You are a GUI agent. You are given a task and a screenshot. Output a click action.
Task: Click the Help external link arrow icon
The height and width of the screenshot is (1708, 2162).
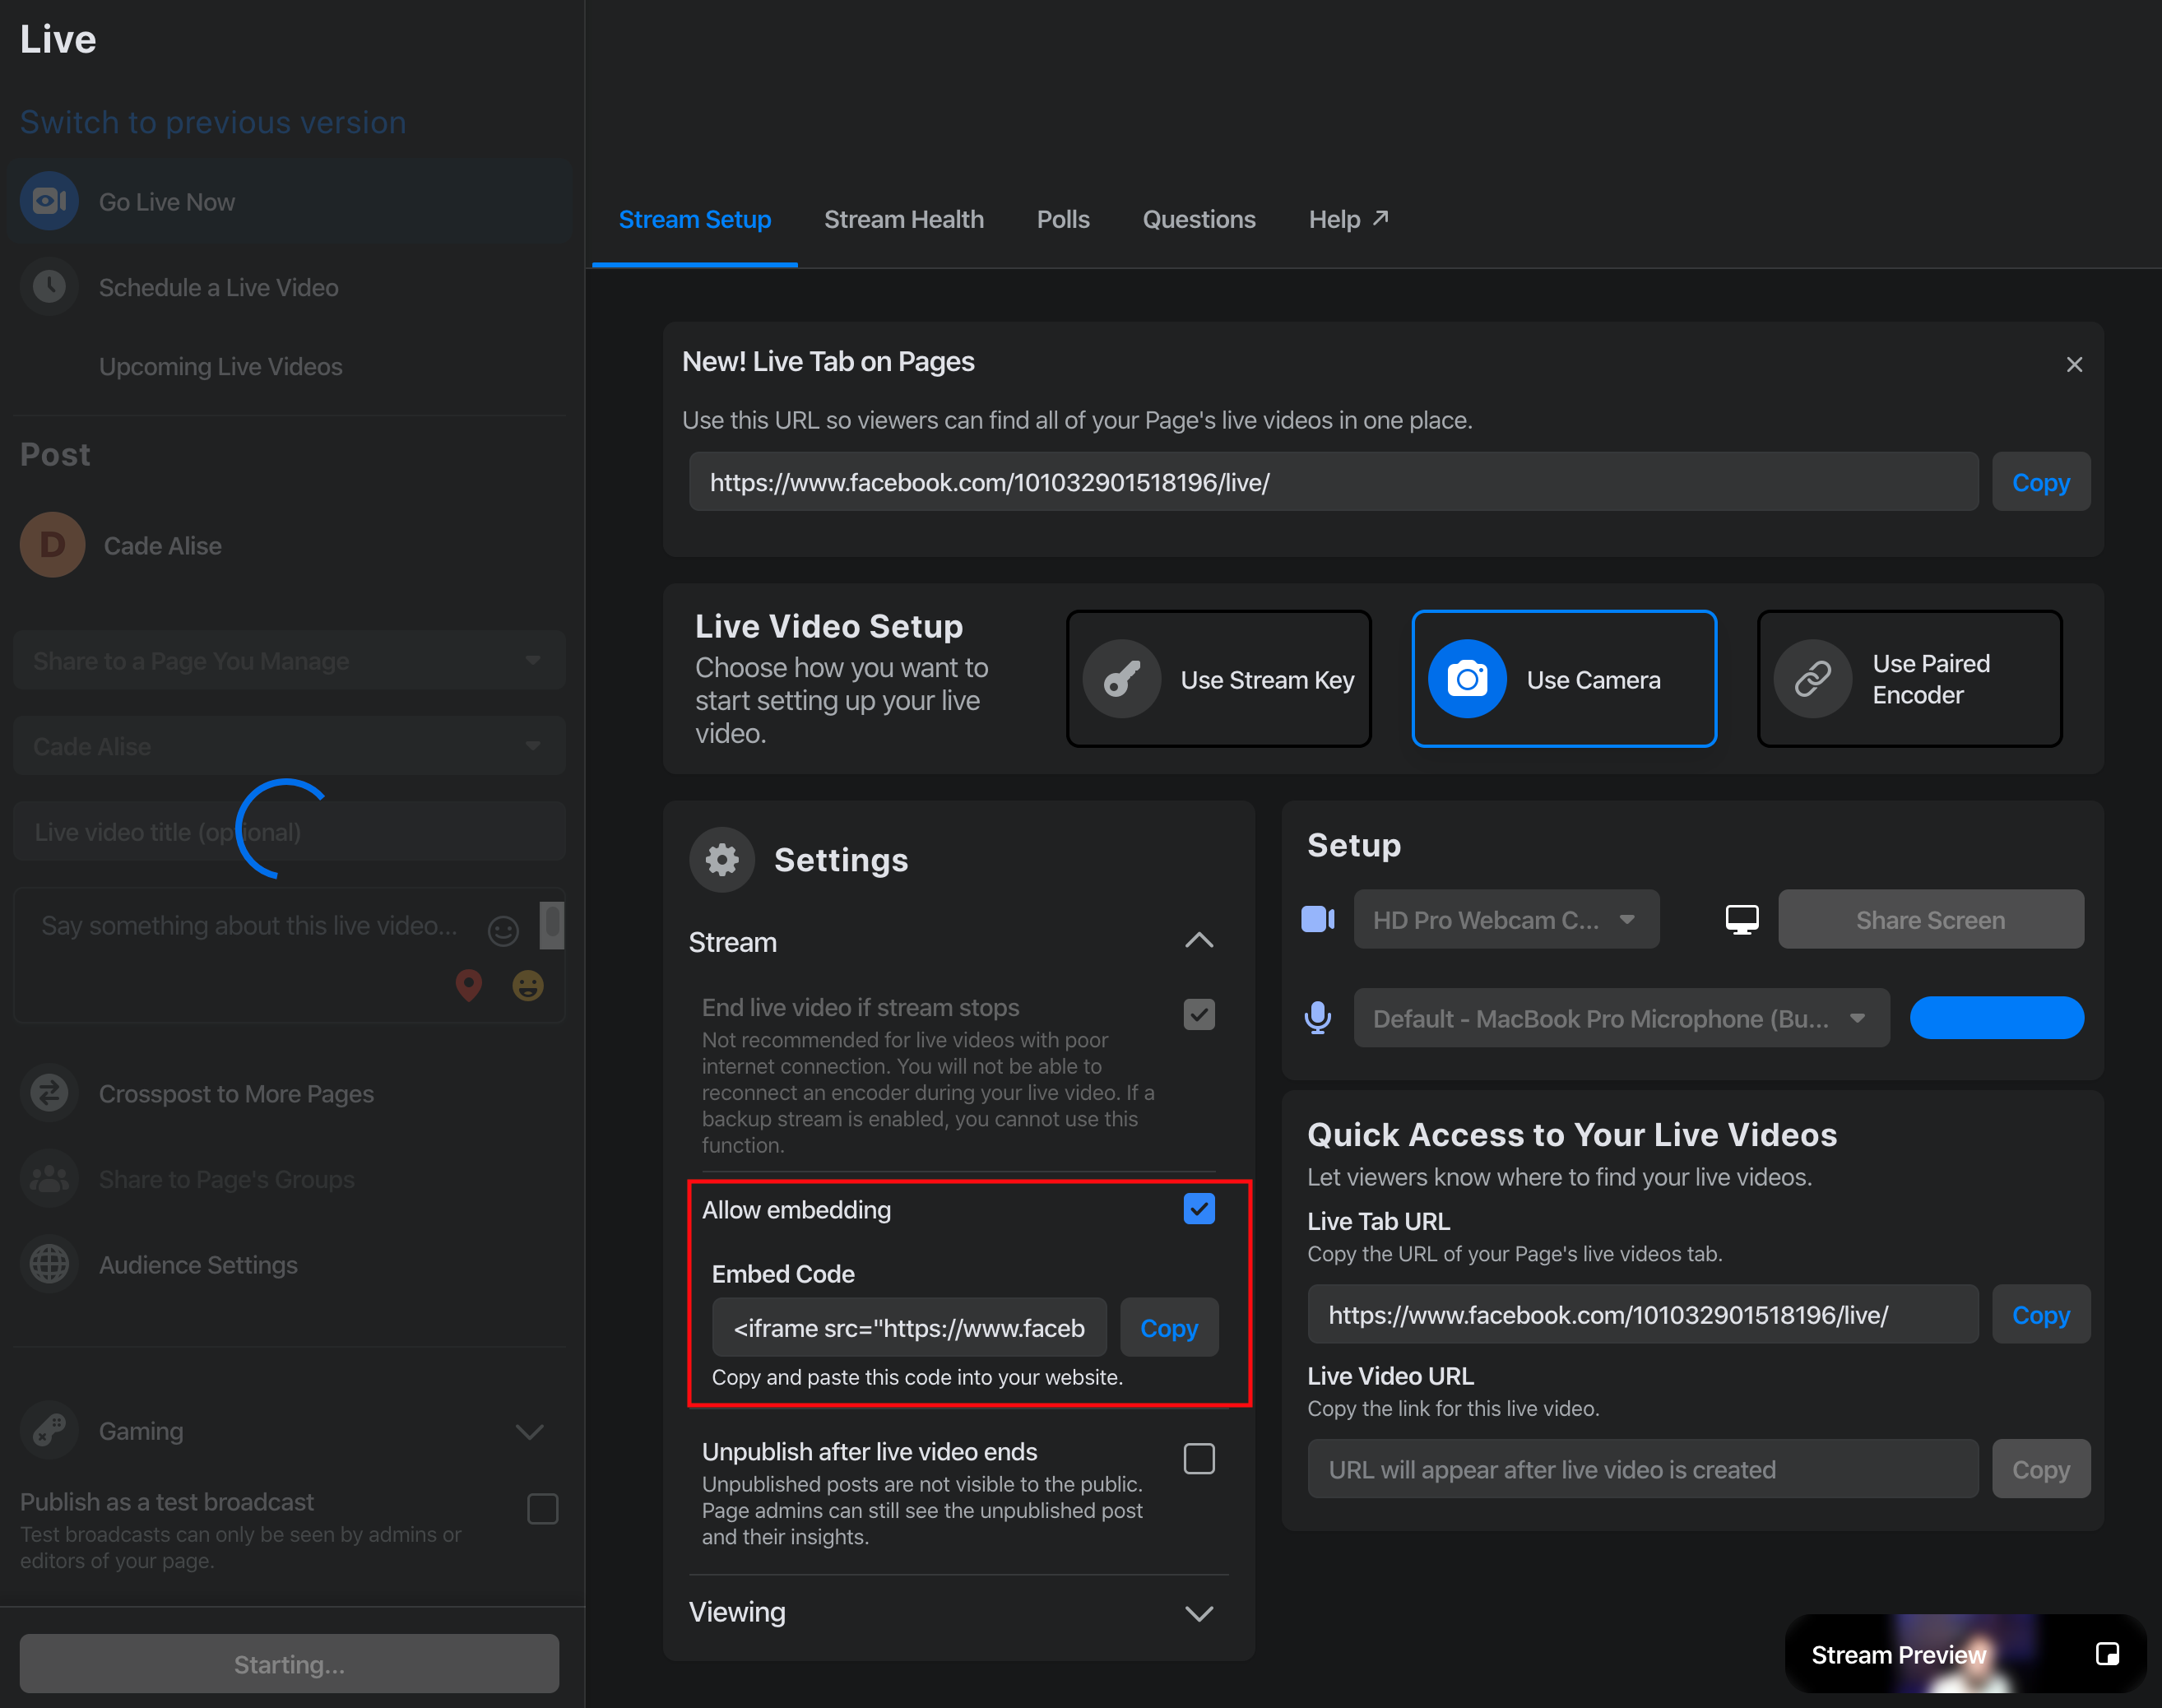click(x=1381, y=218)
